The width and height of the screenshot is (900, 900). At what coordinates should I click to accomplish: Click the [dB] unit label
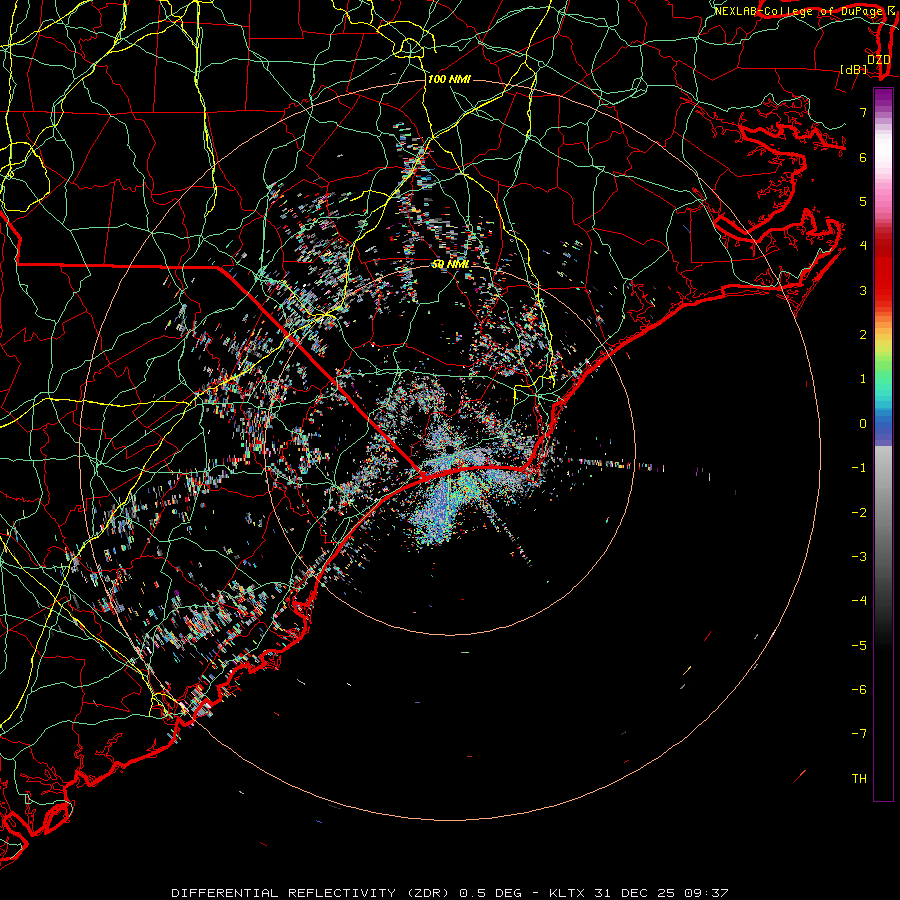click(854, 69)
